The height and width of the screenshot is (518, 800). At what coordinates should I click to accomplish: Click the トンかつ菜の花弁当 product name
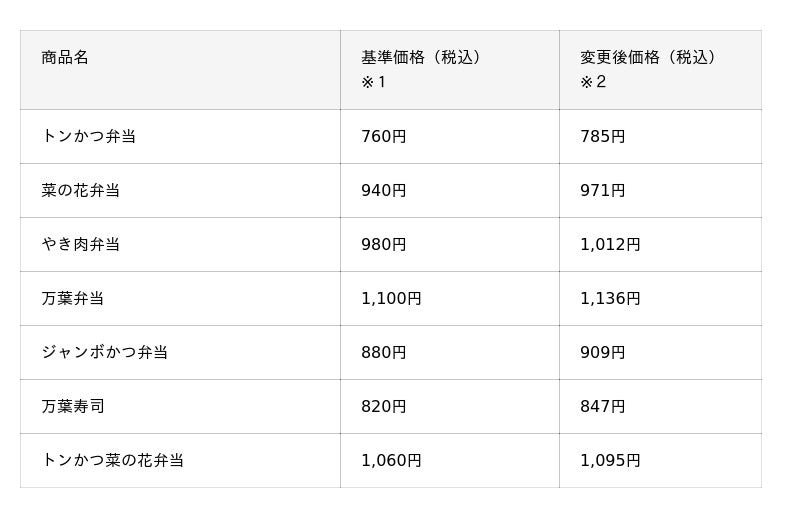pyautogui.click(x=113, y=460)
